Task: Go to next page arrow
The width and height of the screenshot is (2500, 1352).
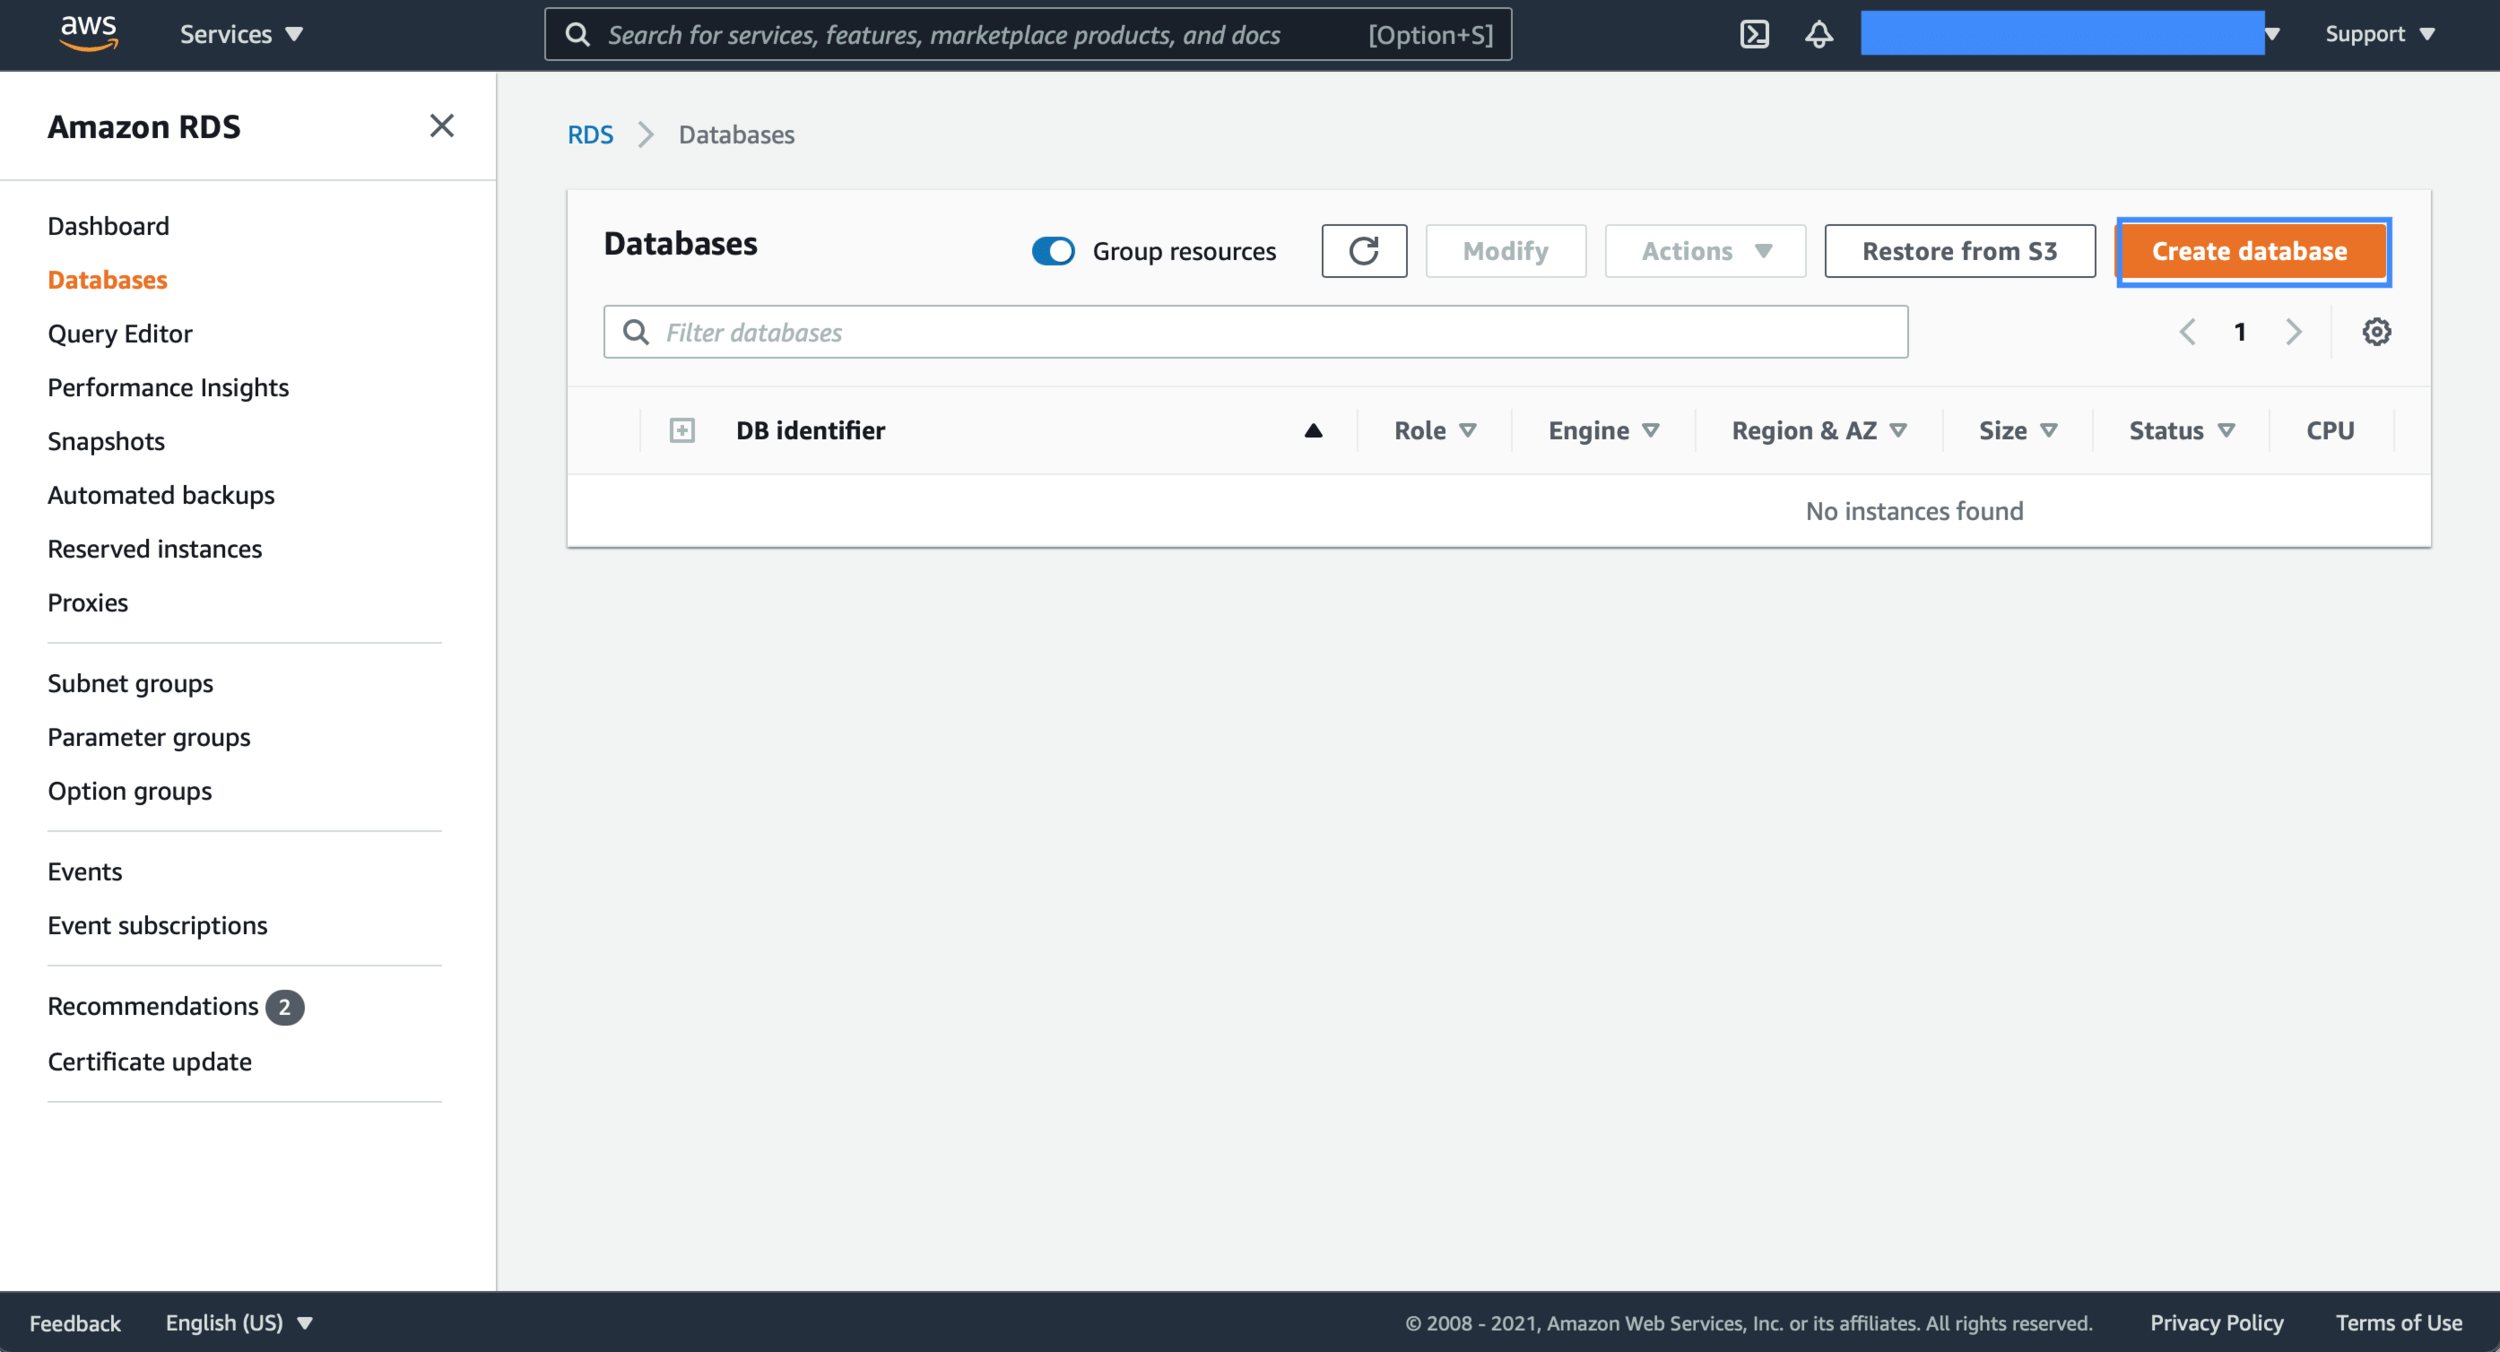Action: 2293,332
